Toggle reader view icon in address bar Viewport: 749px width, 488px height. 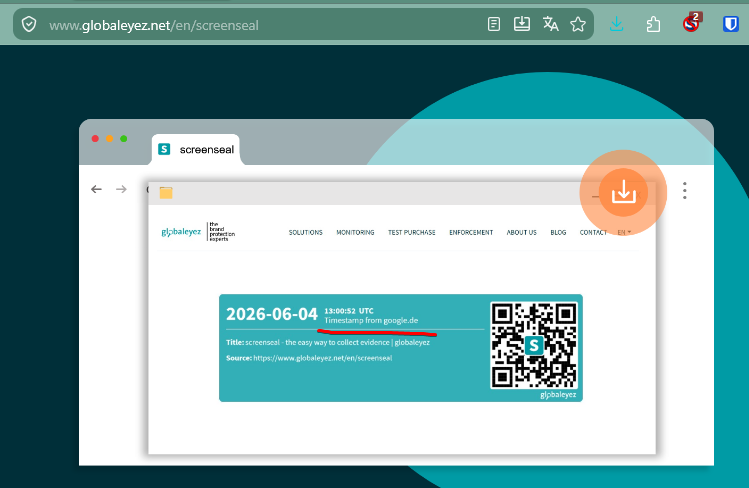(494, 24)
